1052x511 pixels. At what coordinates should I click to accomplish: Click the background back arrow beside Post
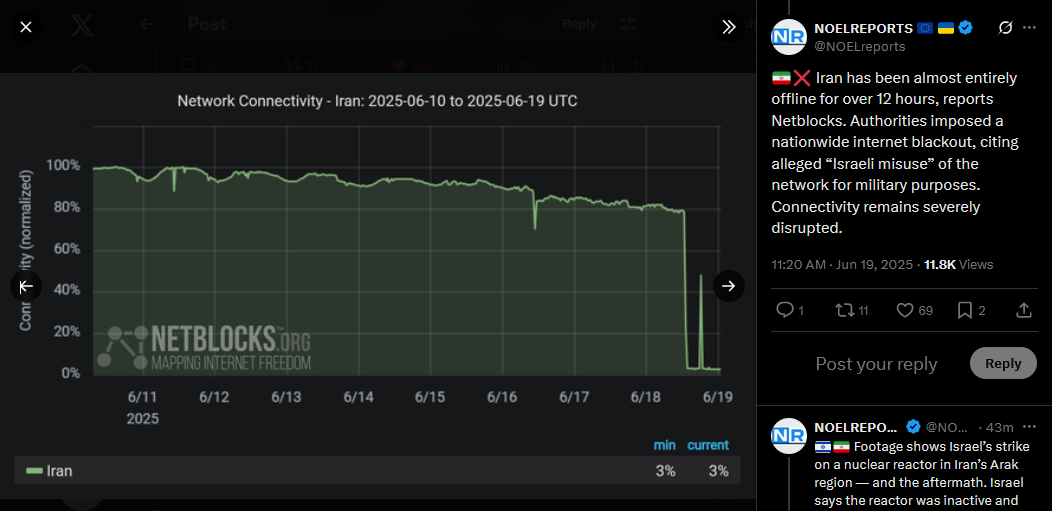tap(146, 24)
